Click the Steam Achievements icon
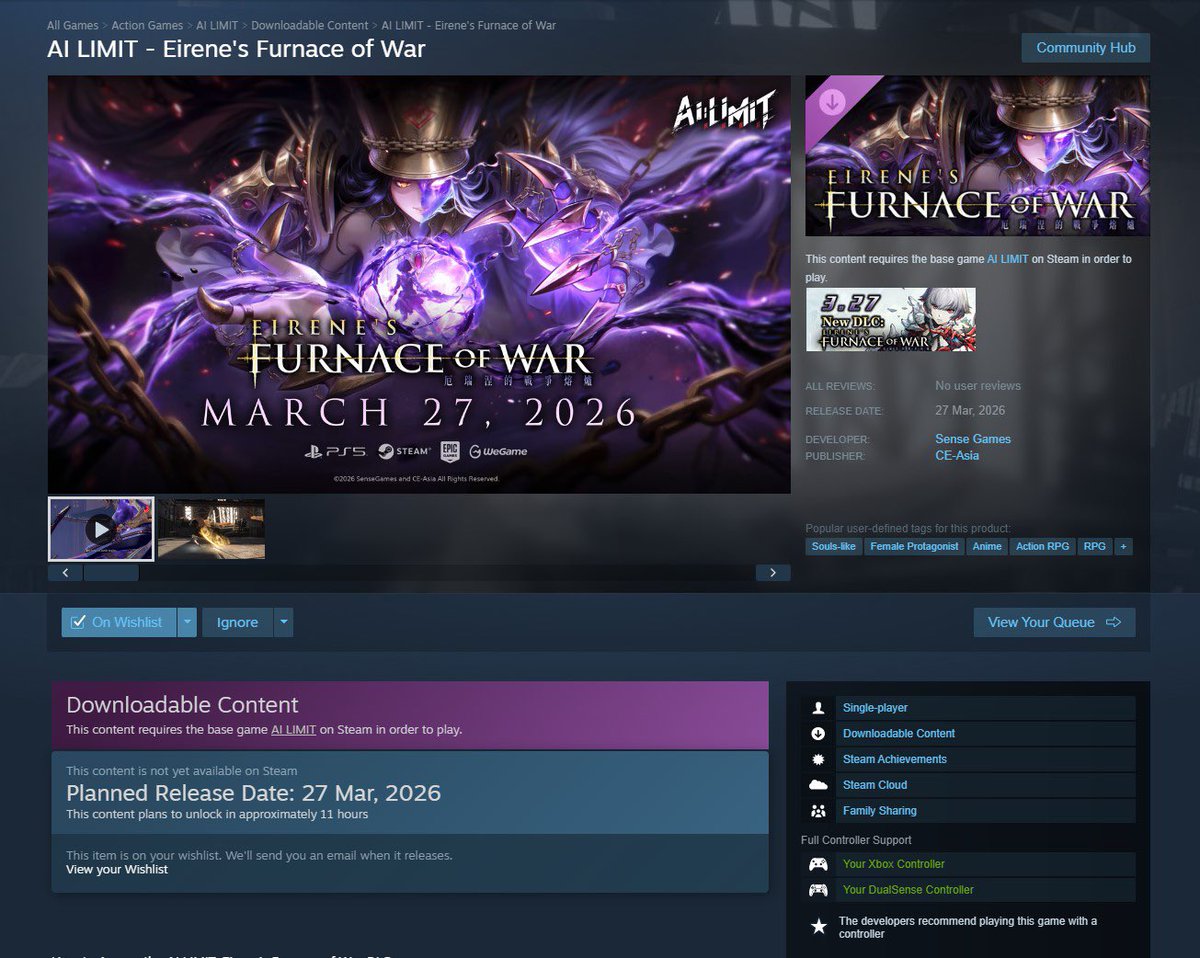This screenshot has width=1200, height=958. point(818,760)
